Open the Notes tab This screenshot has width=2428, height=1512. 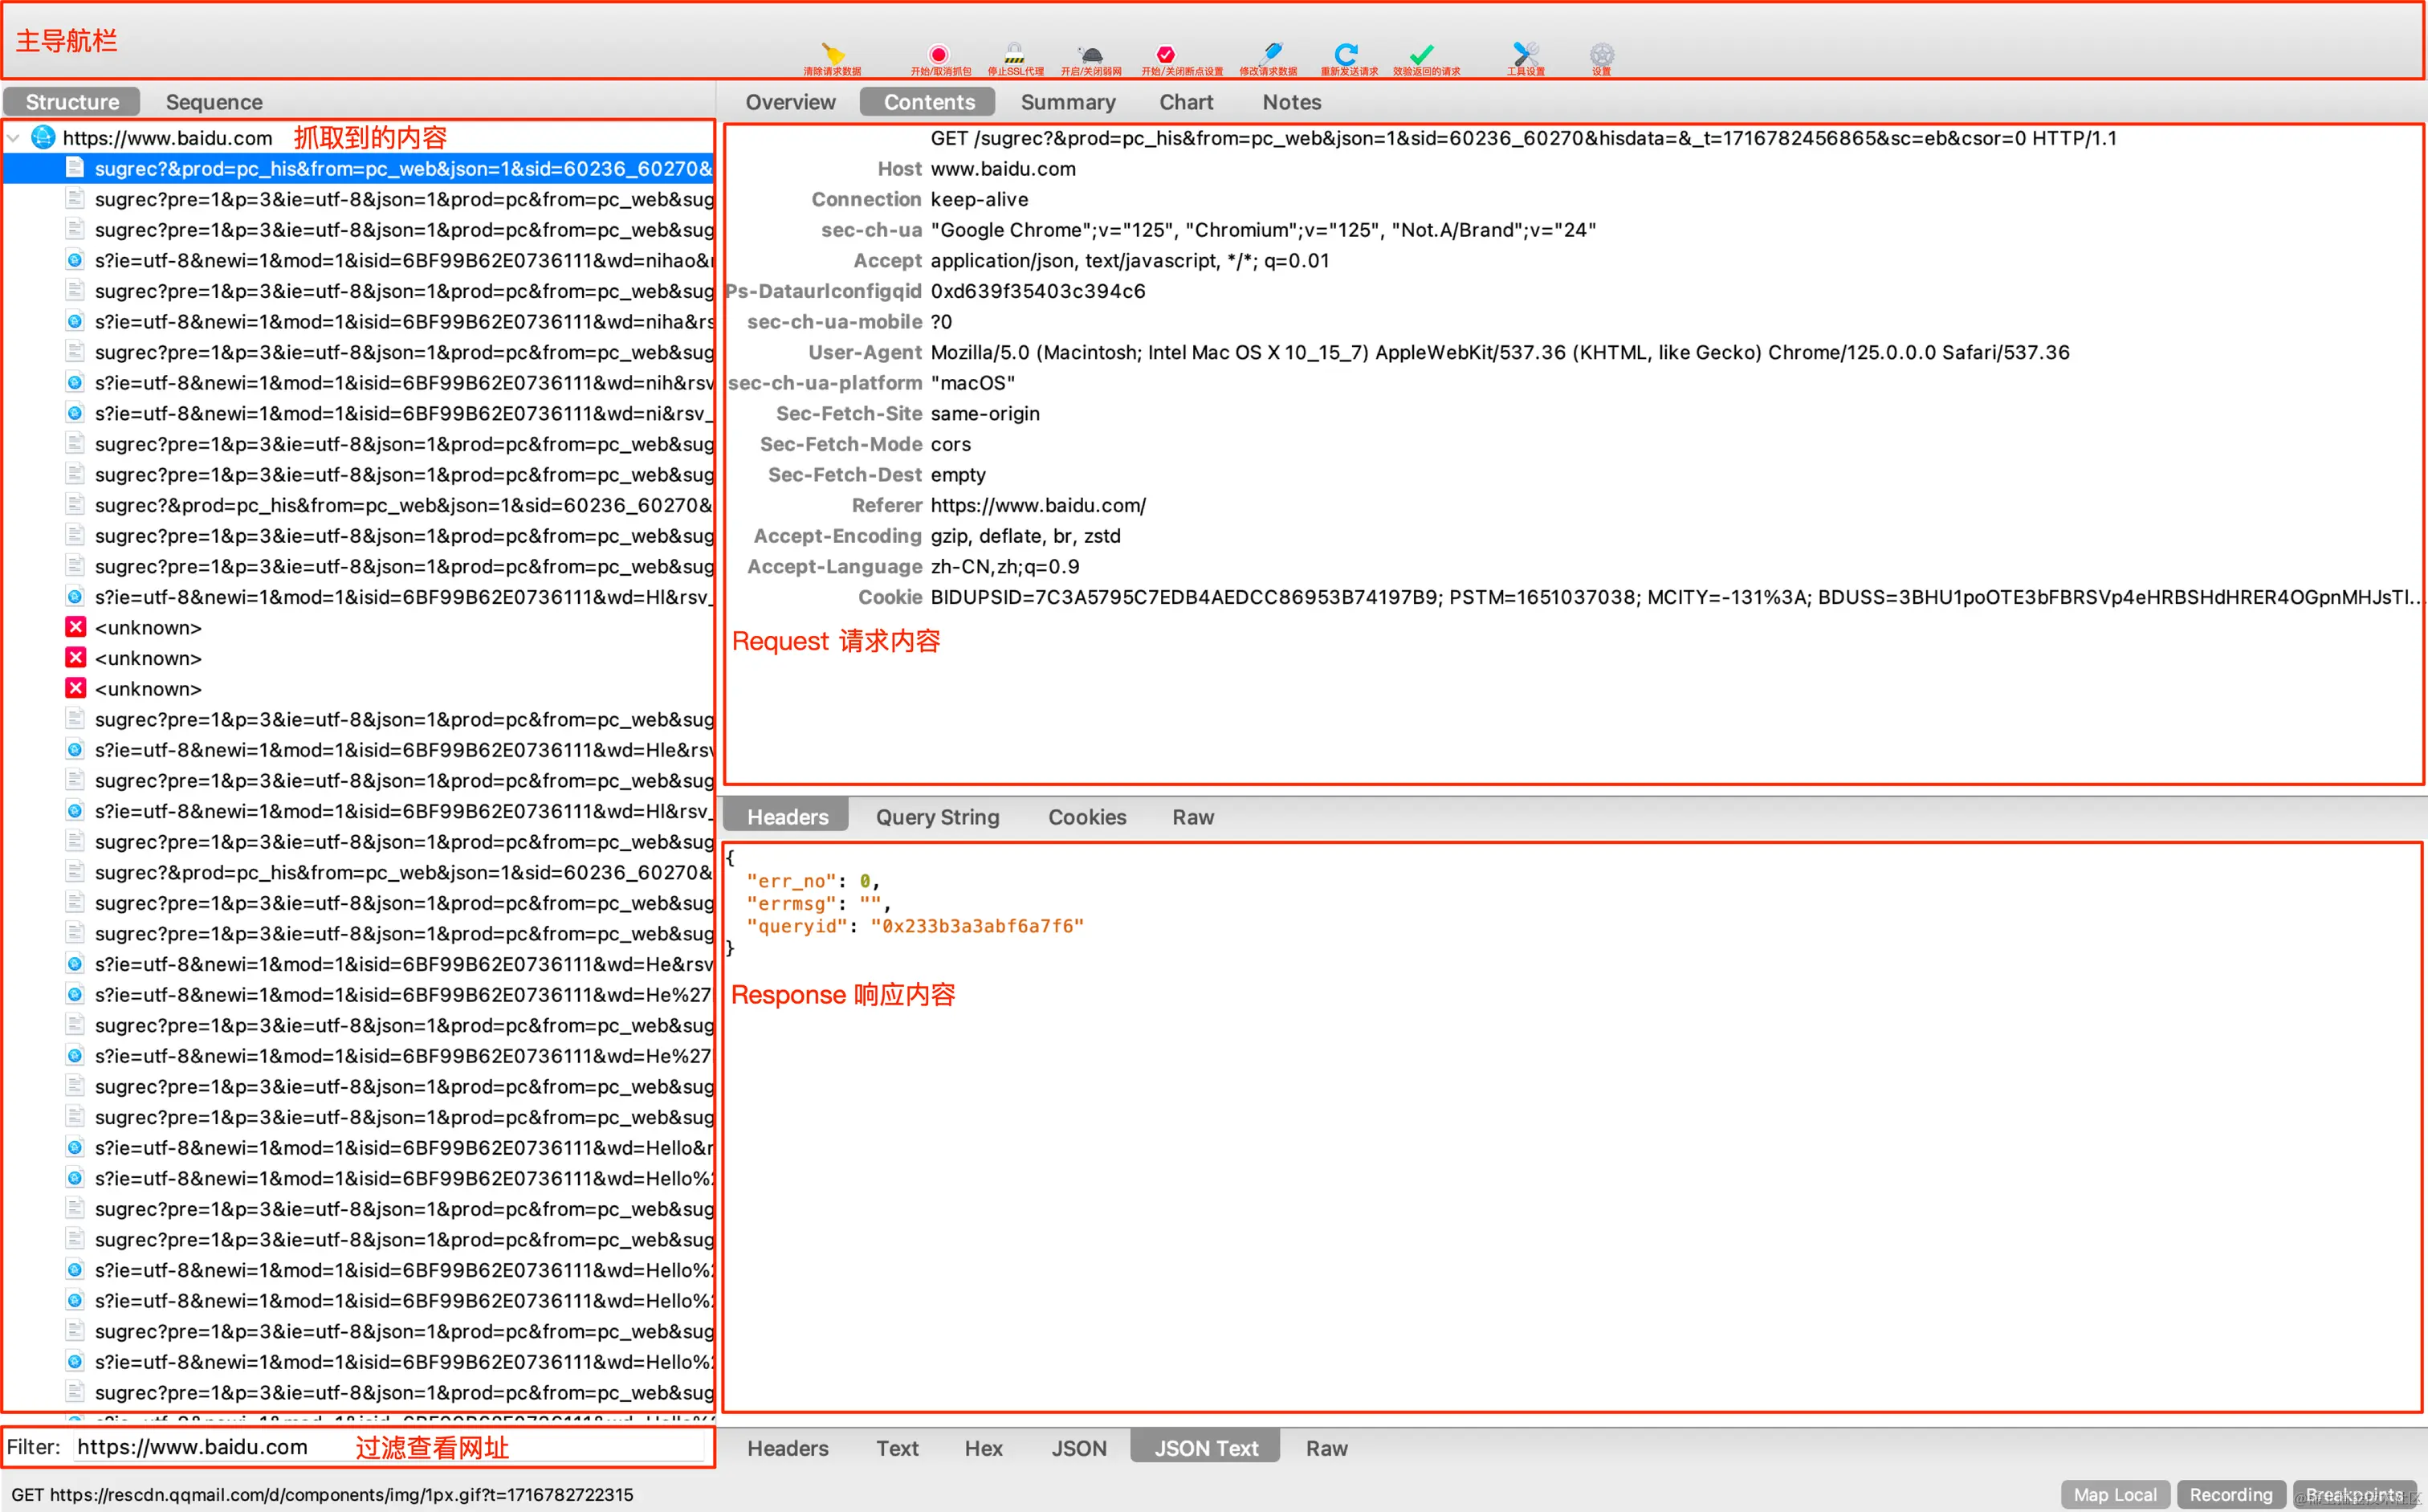tap(1292, 102)
